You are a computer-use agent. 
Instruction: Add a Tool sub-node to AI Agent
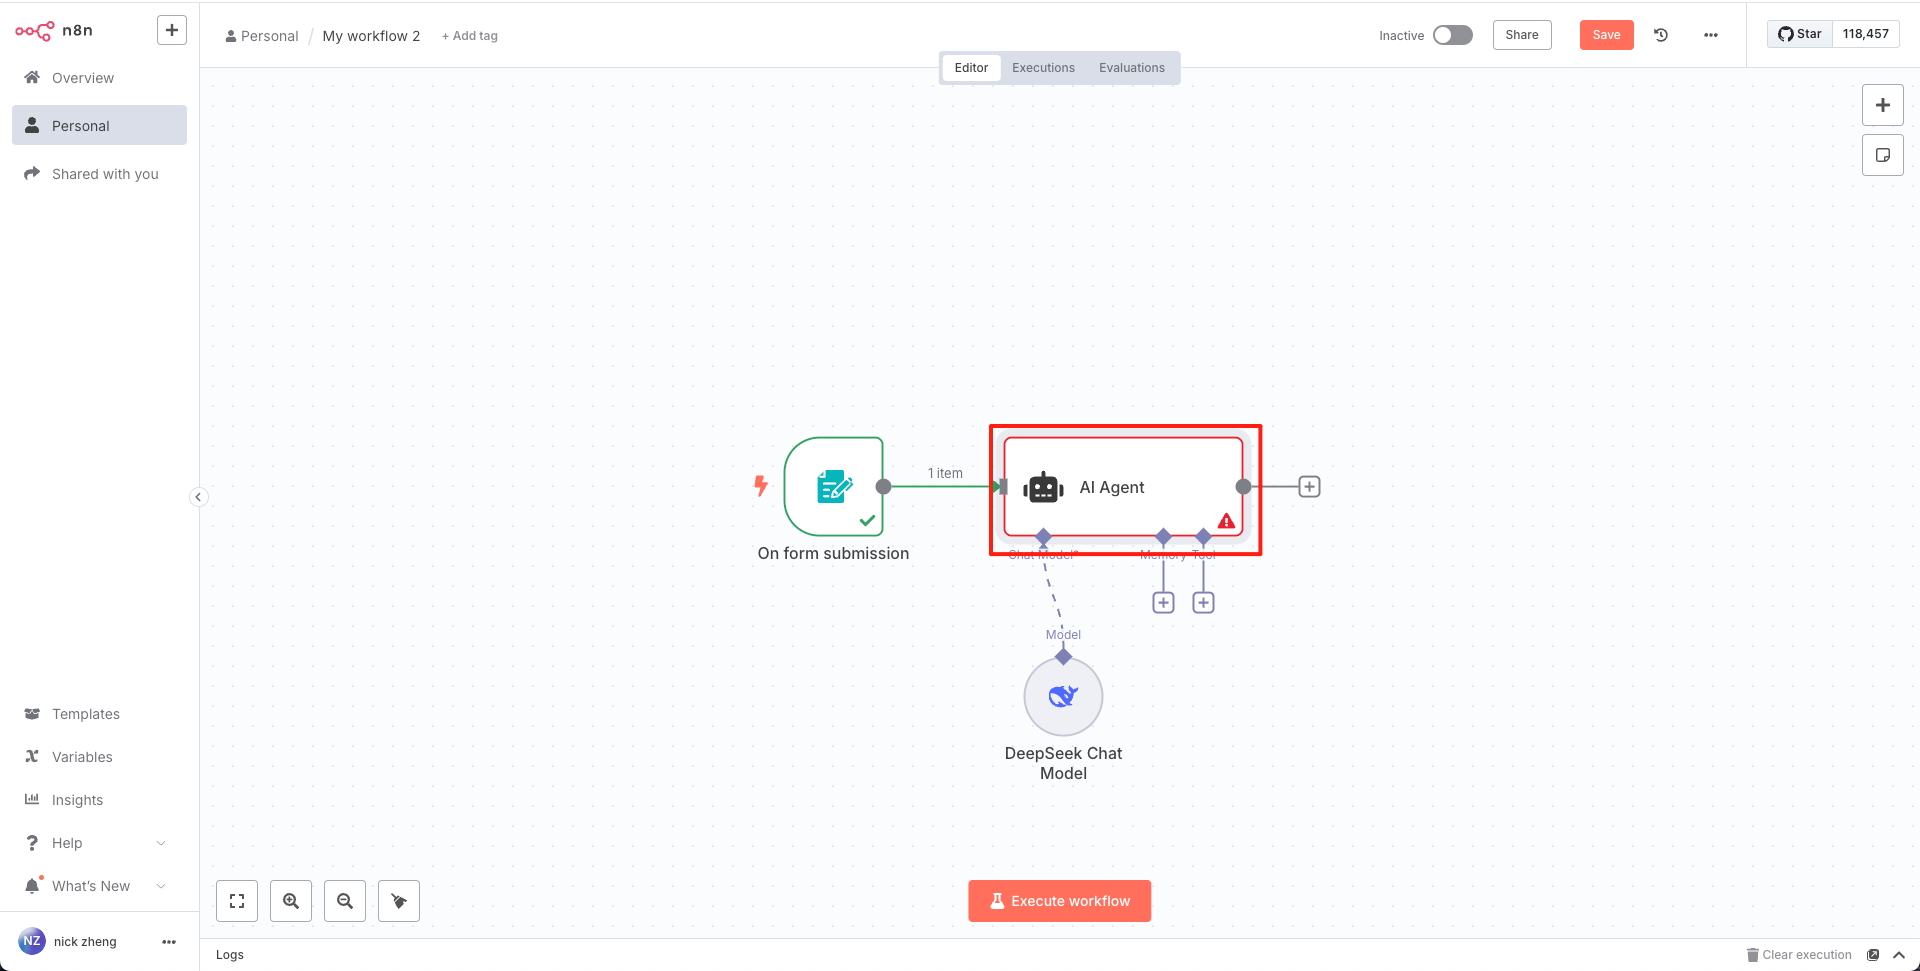pos(1204,603)
